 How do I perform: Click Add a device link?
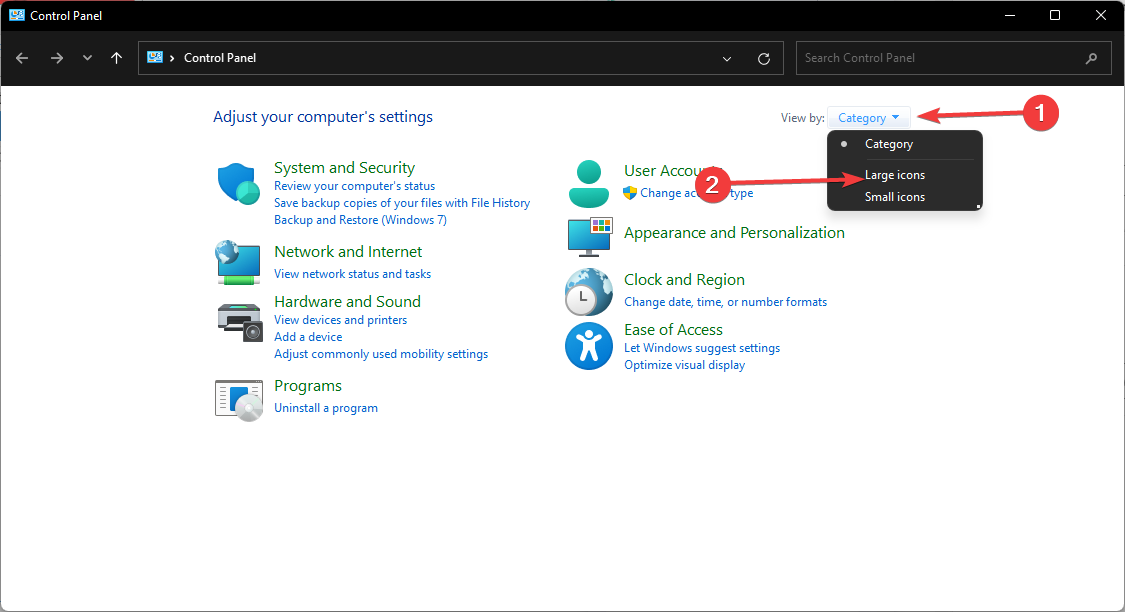308,337
